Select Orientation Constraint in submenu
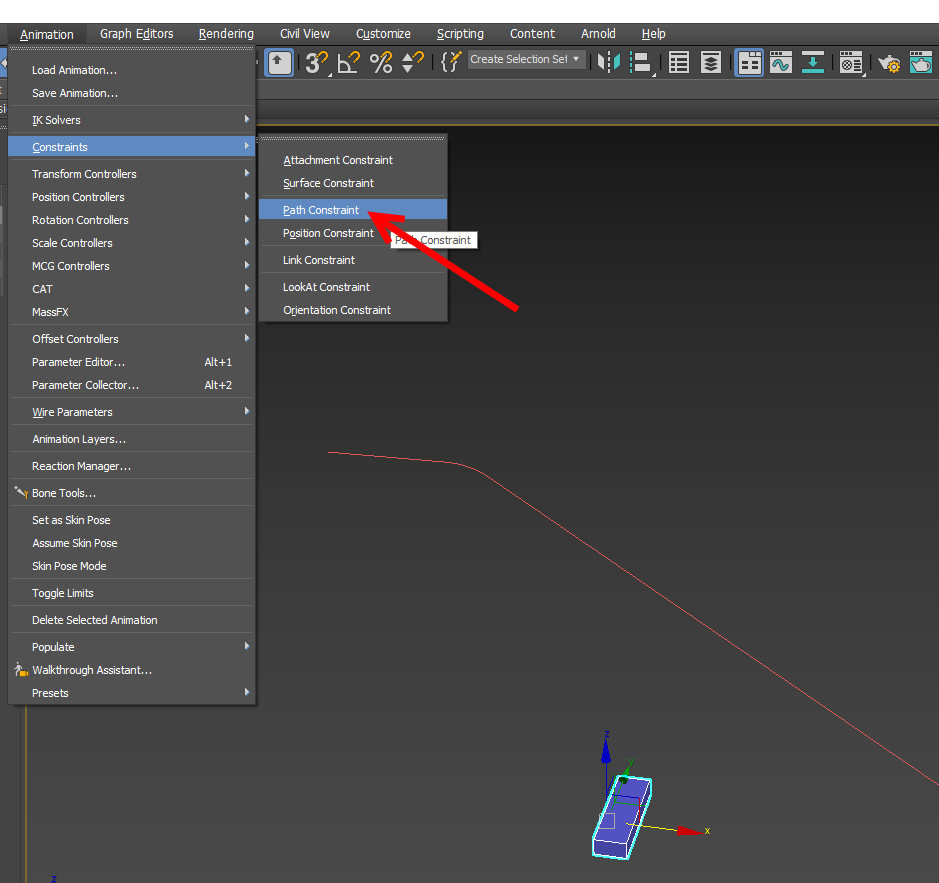Image resolution: width=939 pixels, height=883 pixels. 353,310
